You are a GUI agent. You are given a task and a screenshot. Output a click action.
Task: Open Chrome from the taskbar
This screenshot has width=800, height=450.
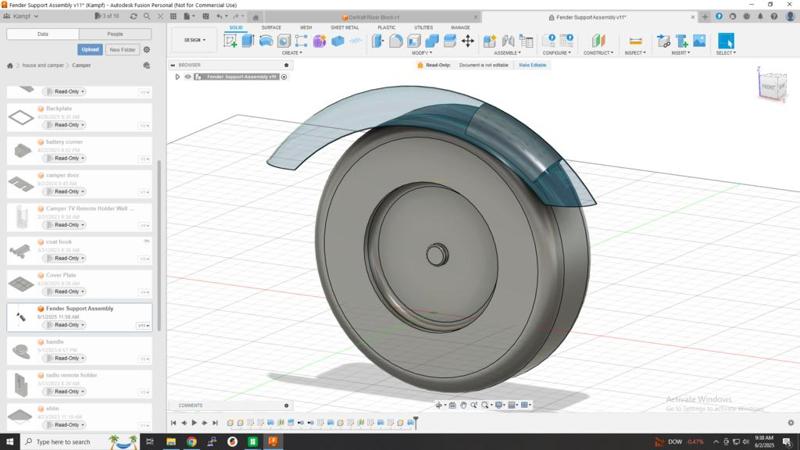tap(191, 442)
